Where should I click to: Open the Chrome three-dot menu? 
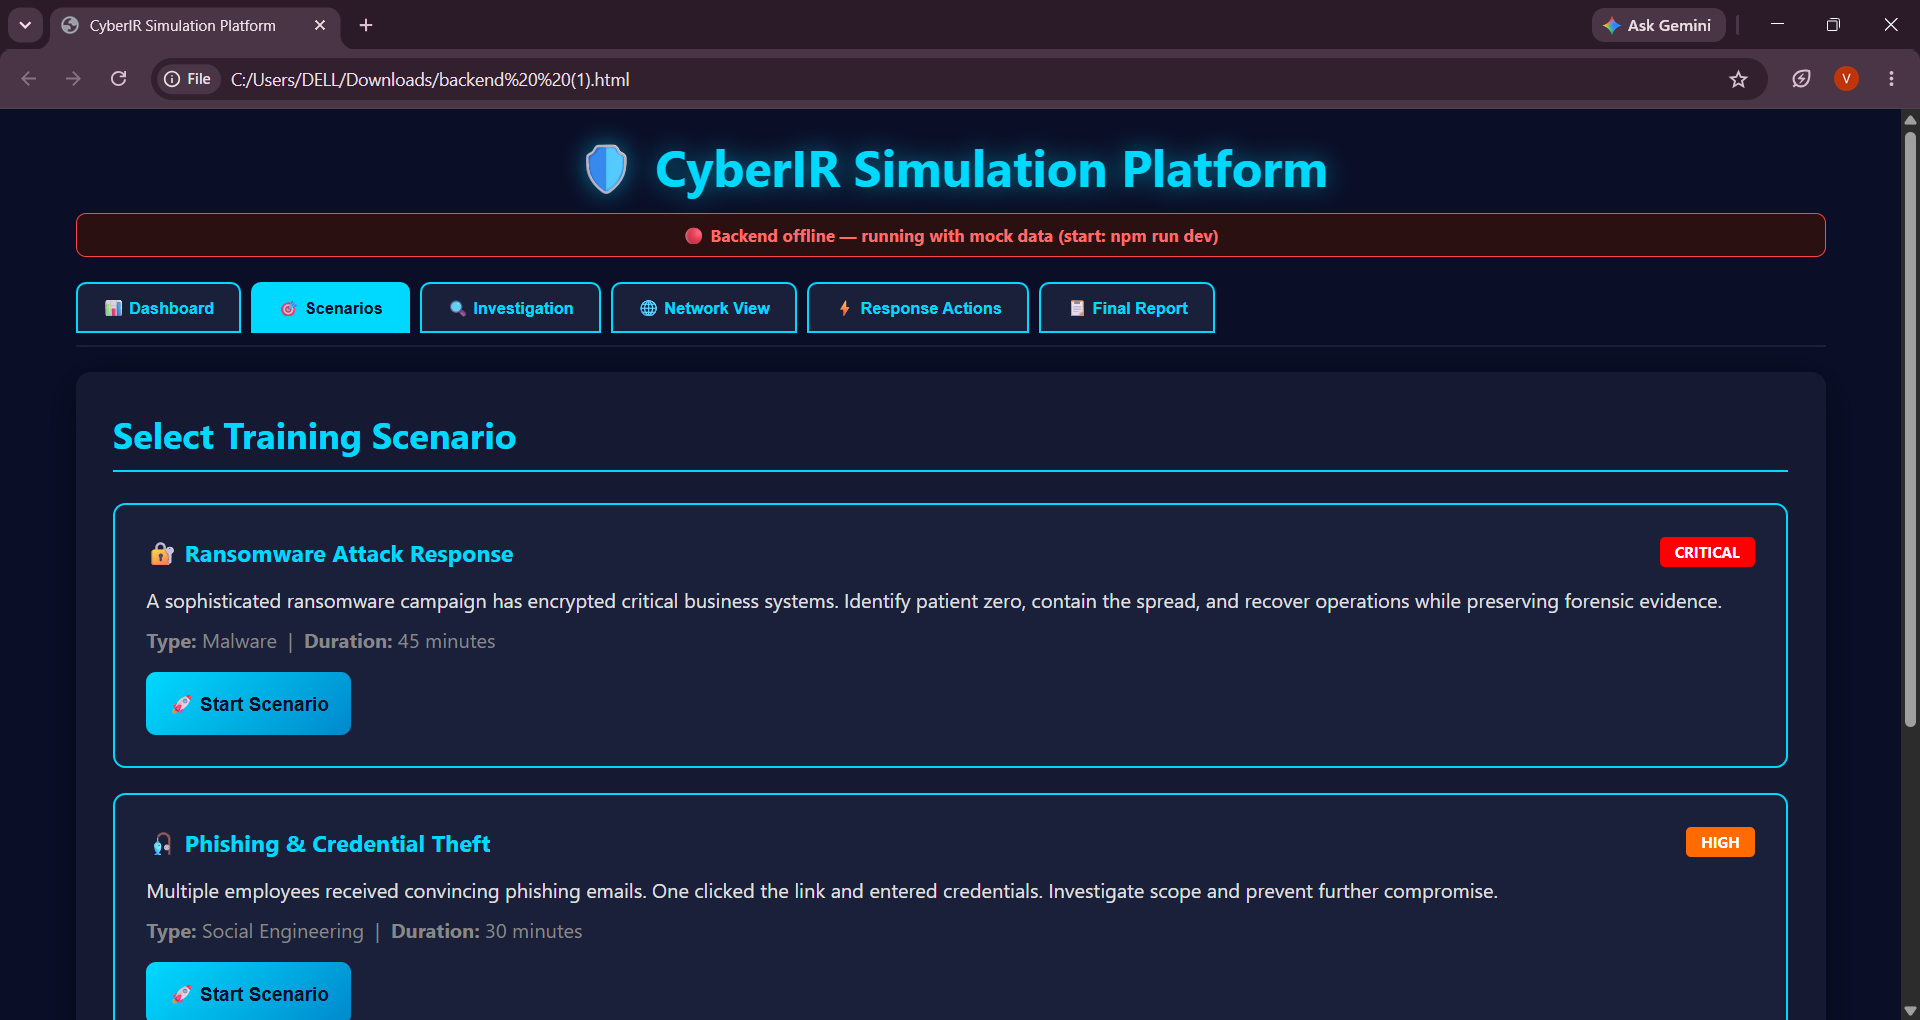(1891, 79)
